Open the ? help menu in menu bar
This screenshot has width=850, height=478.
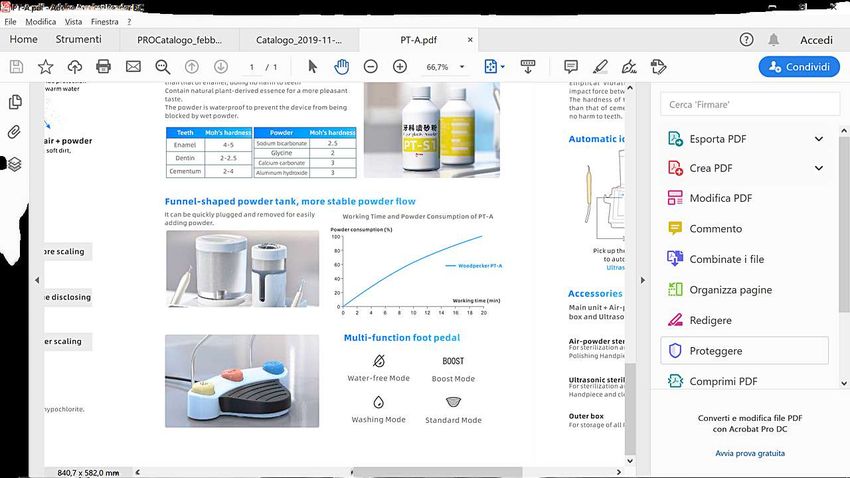[x=129, y=22]
